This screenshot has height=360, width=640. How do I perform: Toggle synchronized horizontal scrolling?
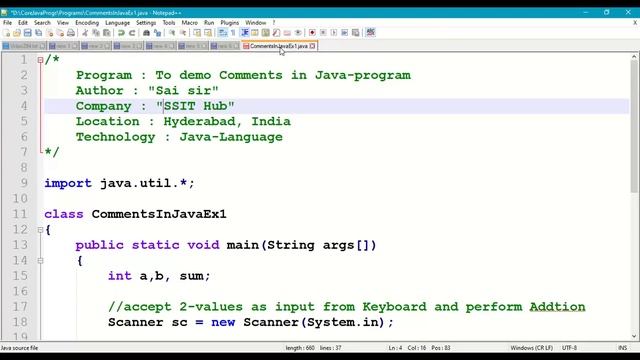[x=208, y=33]
